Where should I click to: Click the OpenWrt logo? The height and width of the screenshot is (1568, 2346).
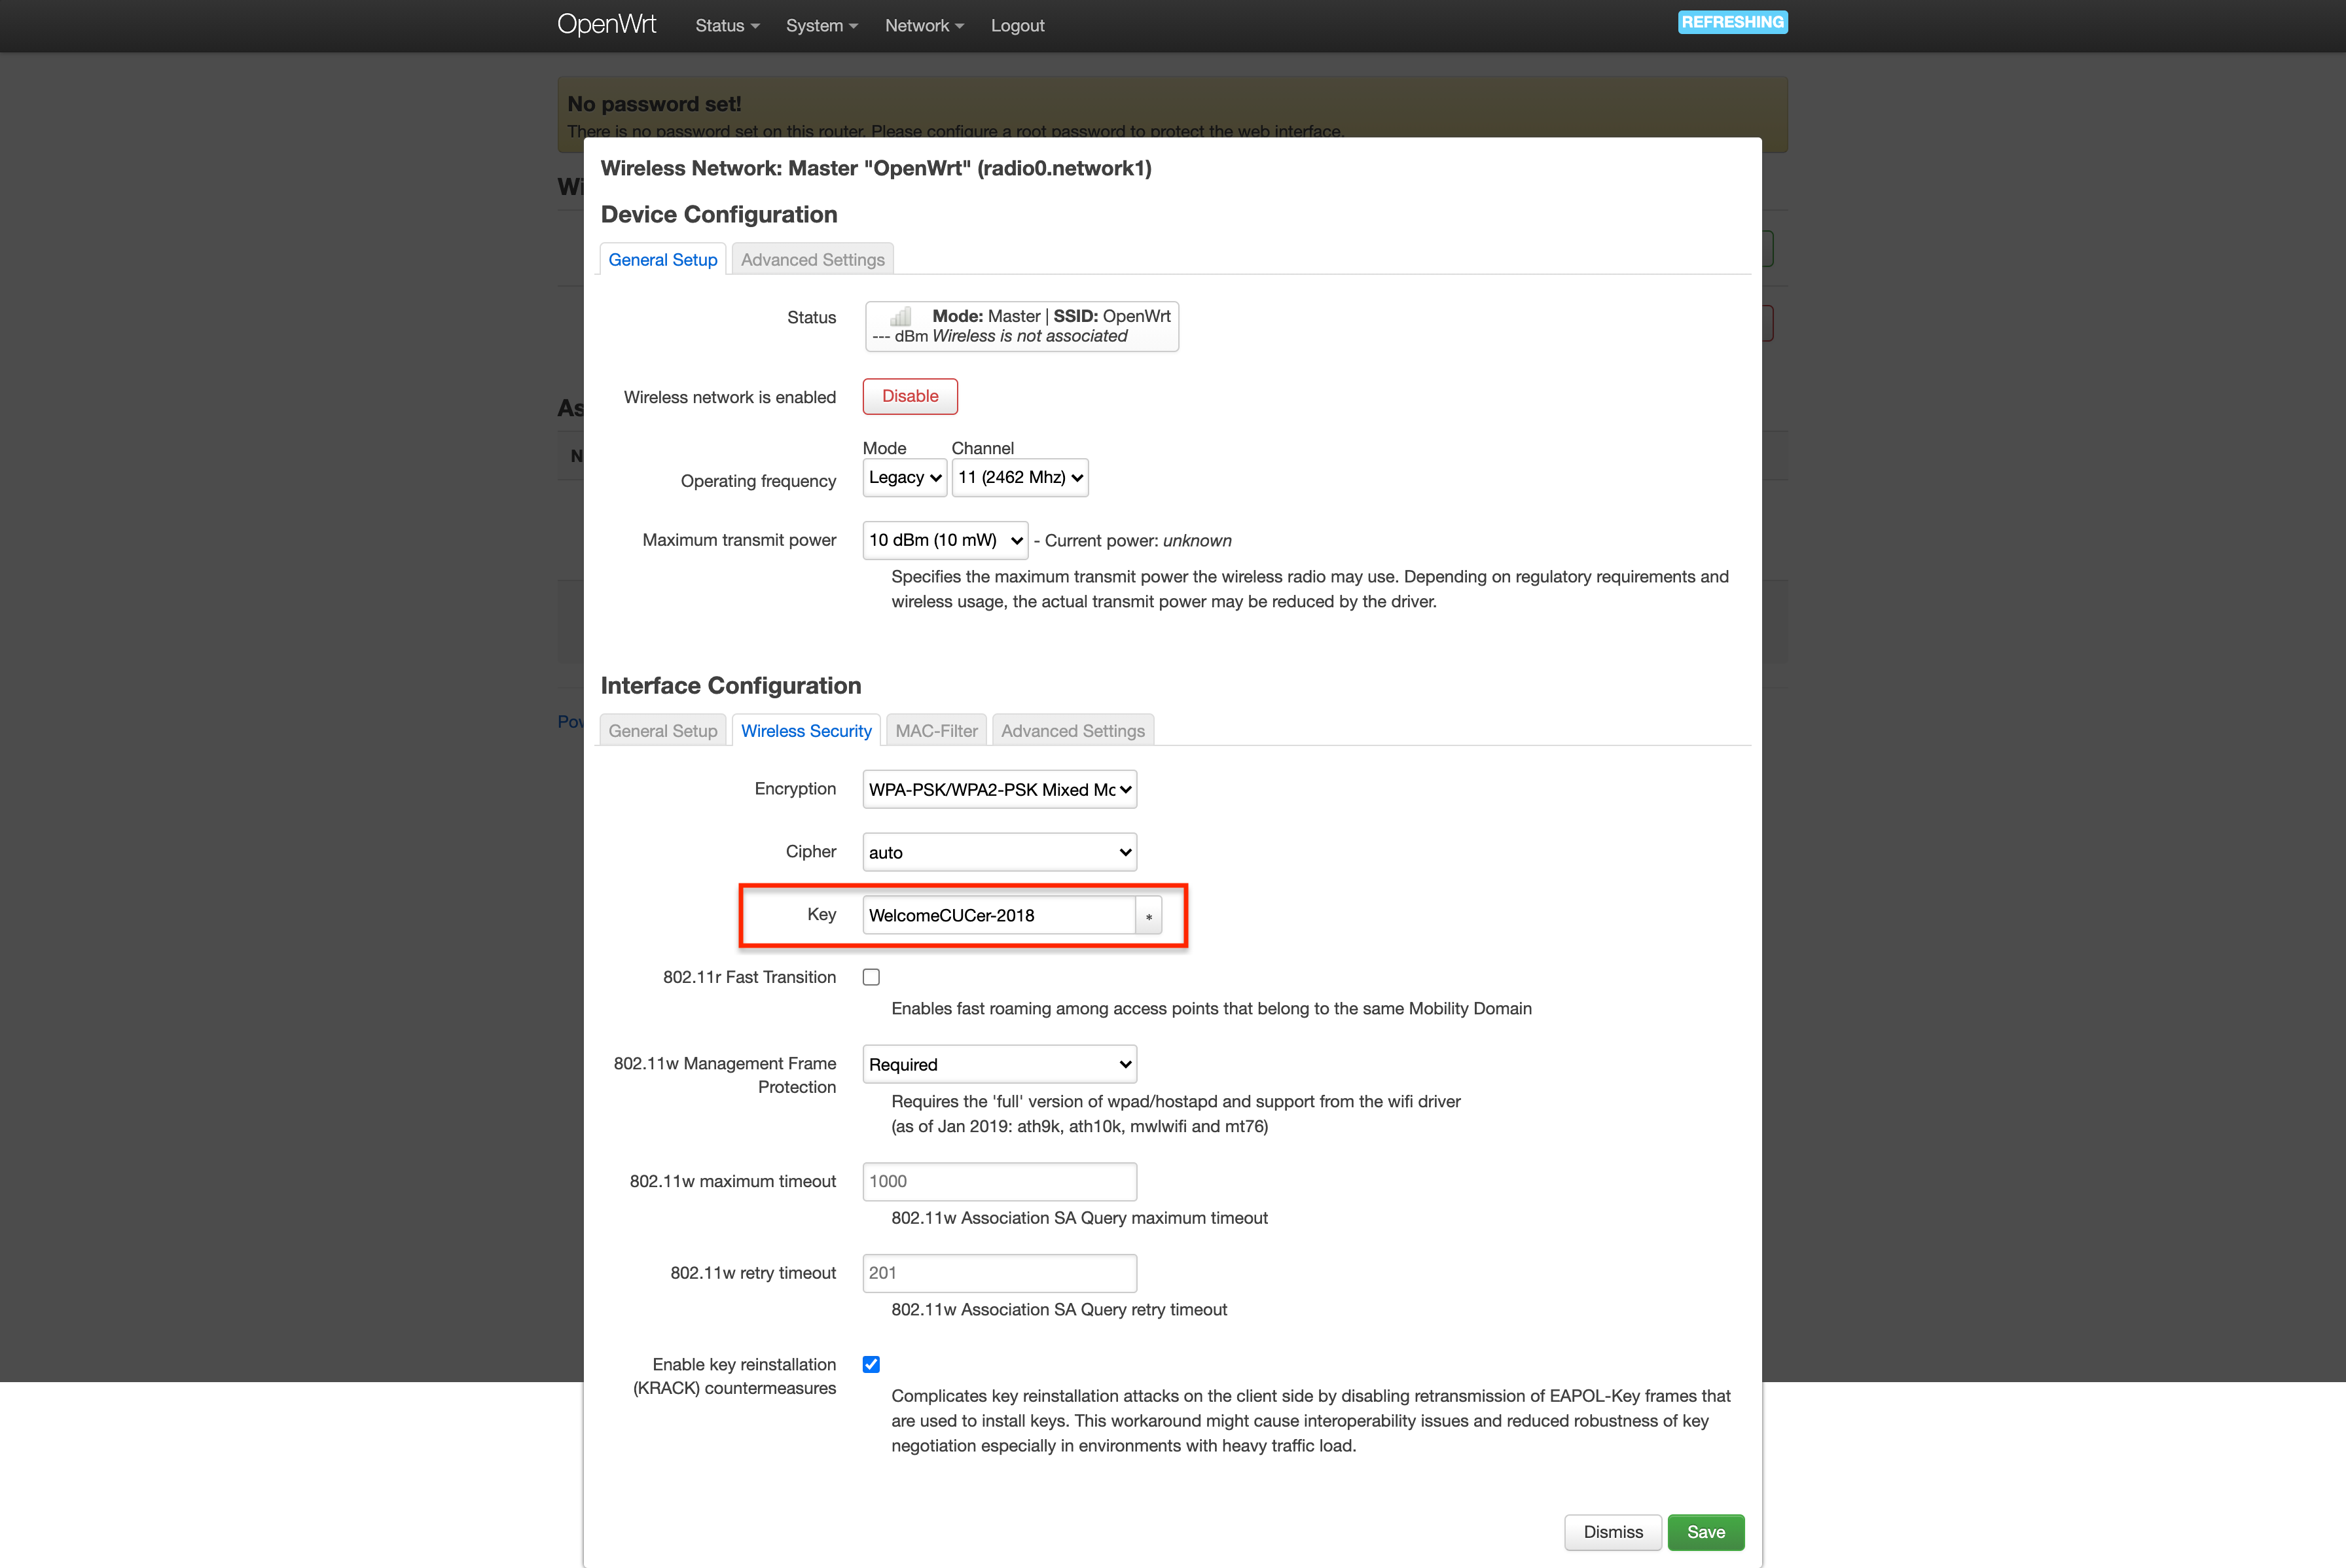tap(606, 25)
